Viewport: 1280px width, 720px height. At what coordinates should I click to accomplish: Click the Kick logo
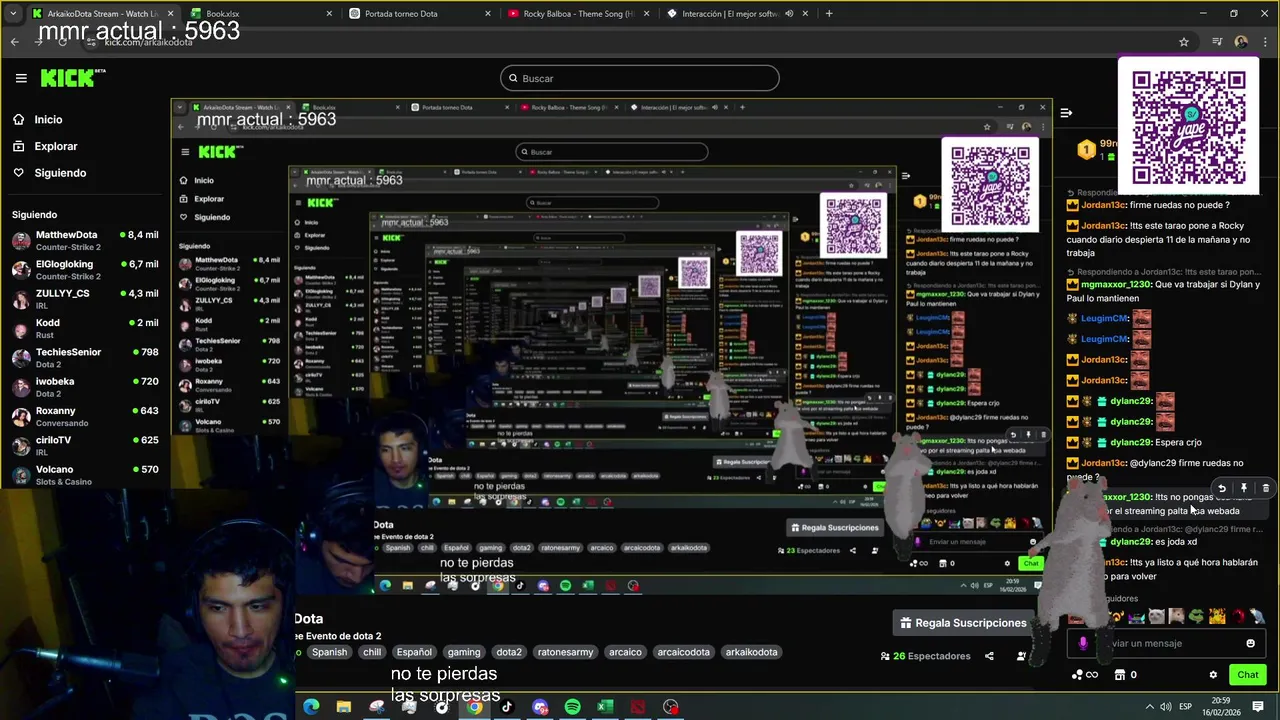coord(72,78)
